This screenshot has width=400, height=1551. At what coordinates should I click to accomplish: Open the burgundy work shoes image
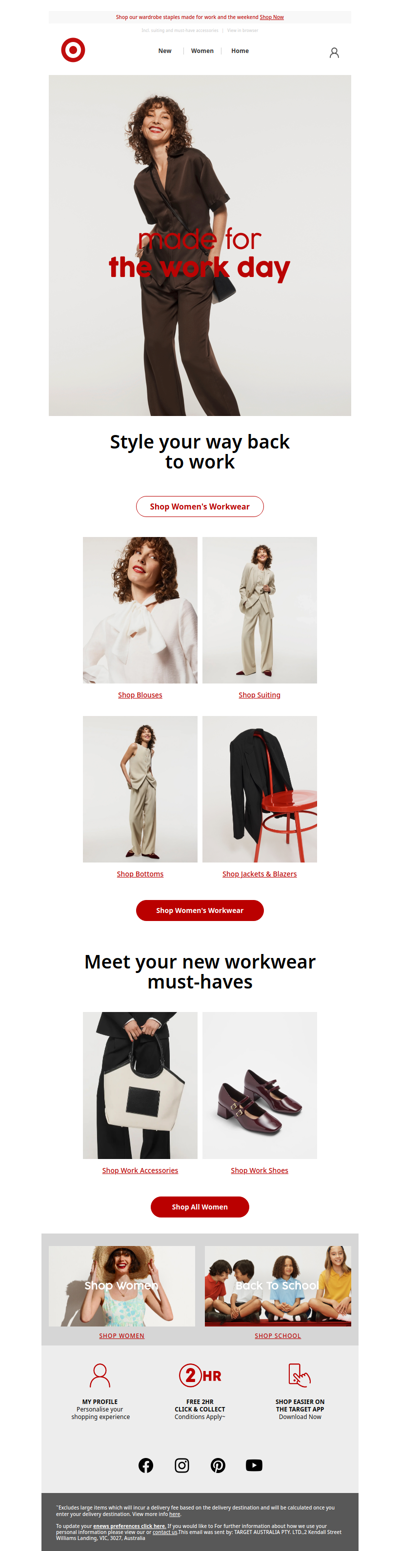coord(260,1085)
